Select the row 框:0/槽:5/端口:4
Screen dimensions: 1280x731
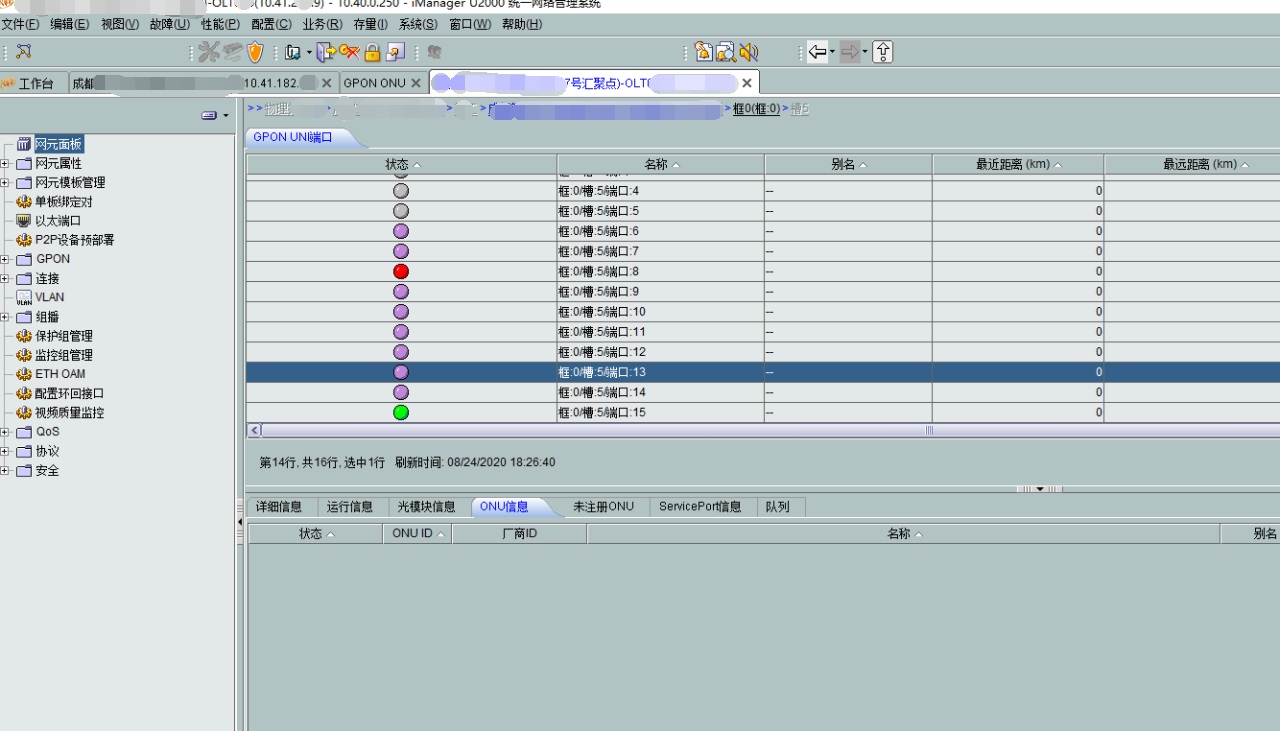(763, 191)
